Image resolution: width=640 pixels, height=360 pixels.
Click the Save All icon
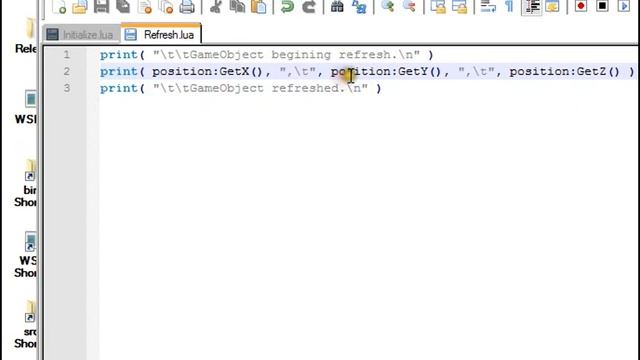(x=123, y=7)
